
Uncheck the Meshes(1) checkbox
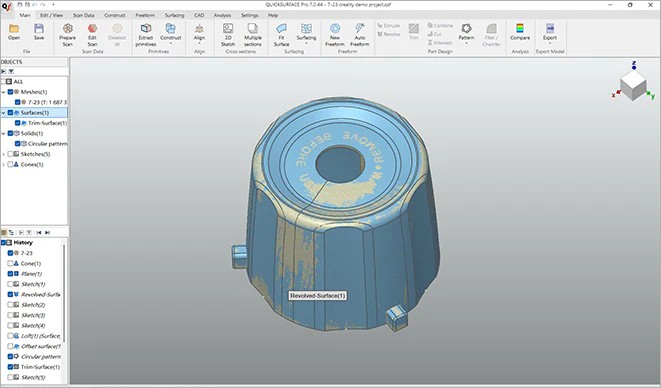coord(11,92)
